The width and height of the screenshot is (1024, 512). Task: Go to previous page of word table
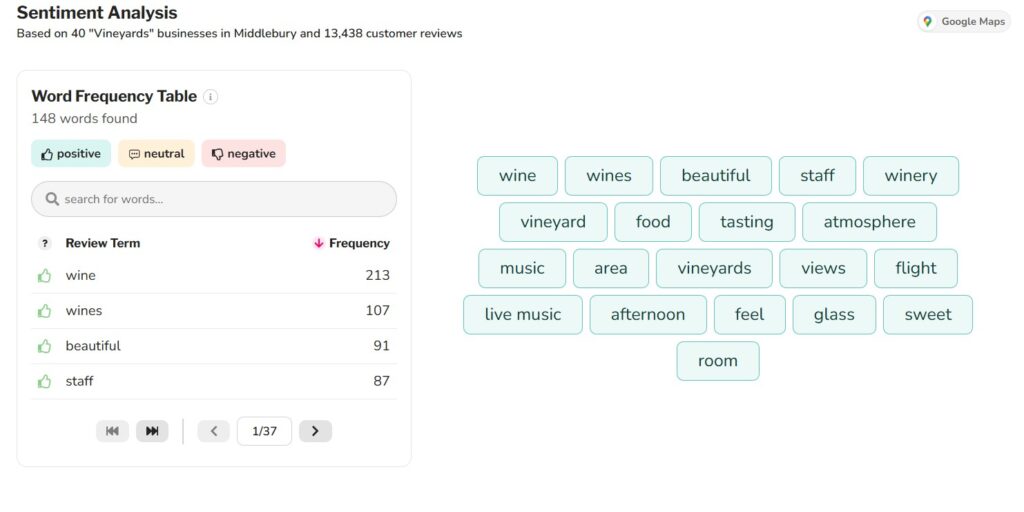[213, 431]
